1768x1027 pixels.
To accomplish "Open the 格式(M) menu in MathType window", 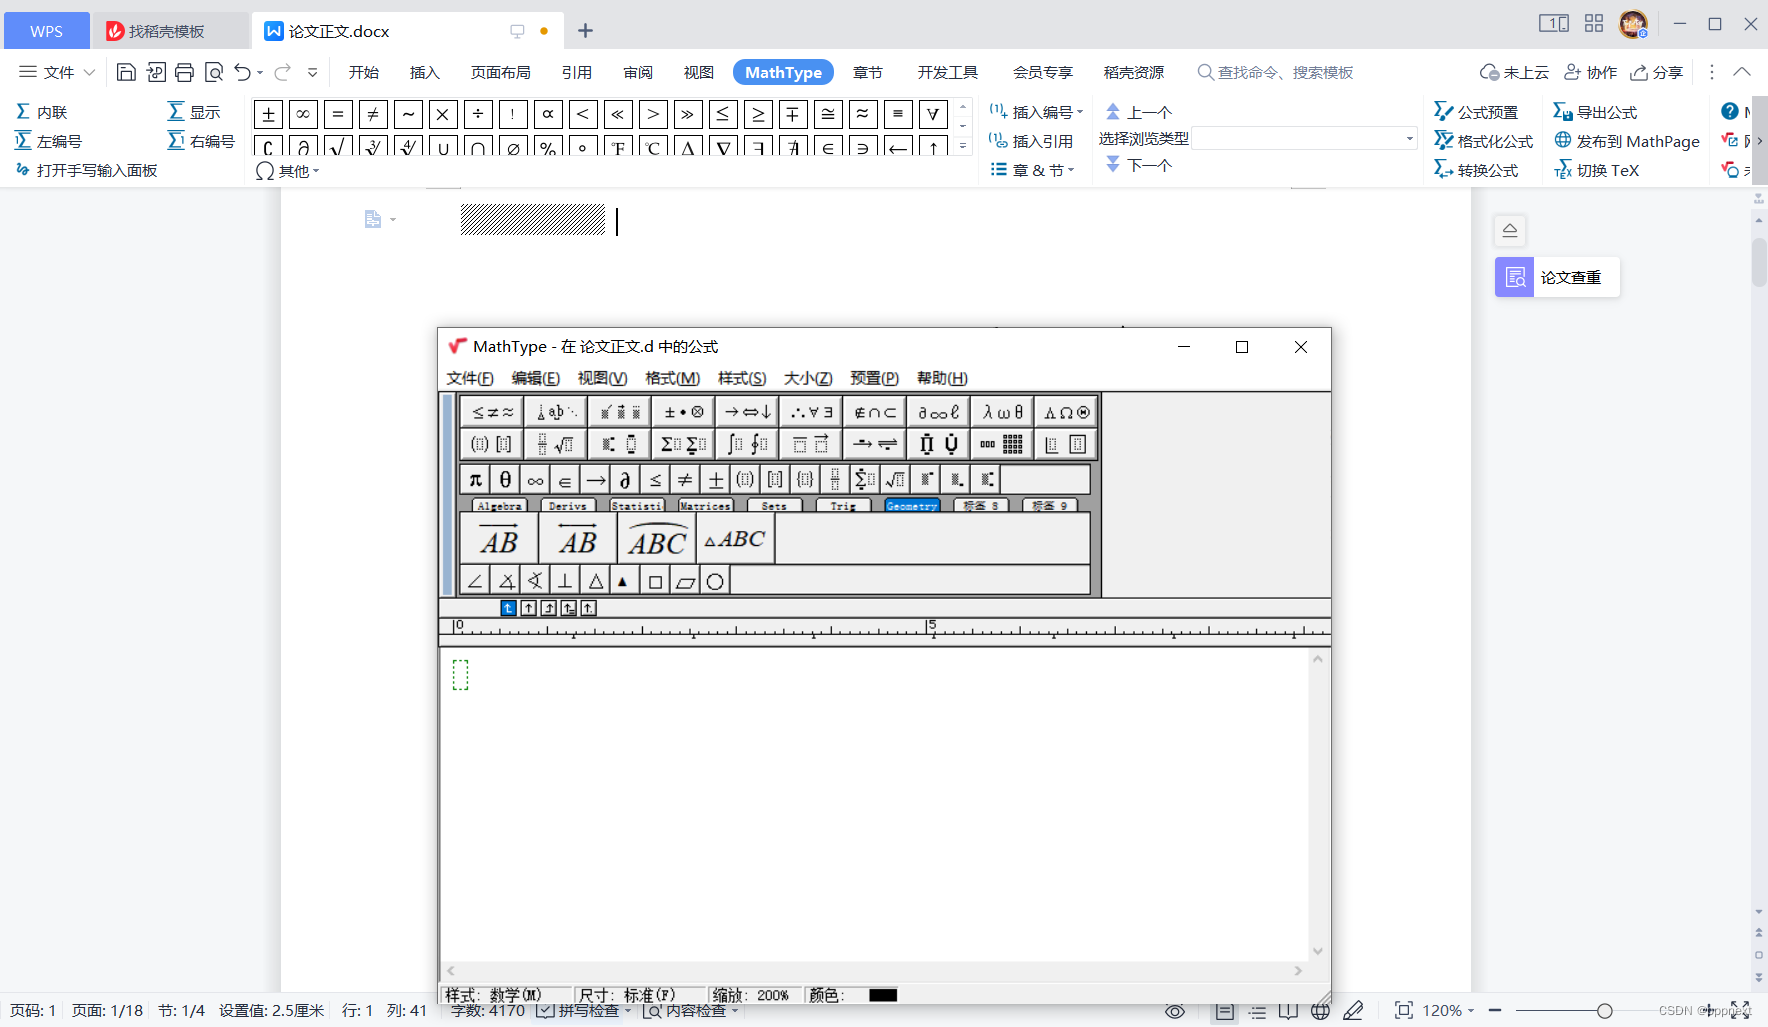I will [x=672, y=378].
